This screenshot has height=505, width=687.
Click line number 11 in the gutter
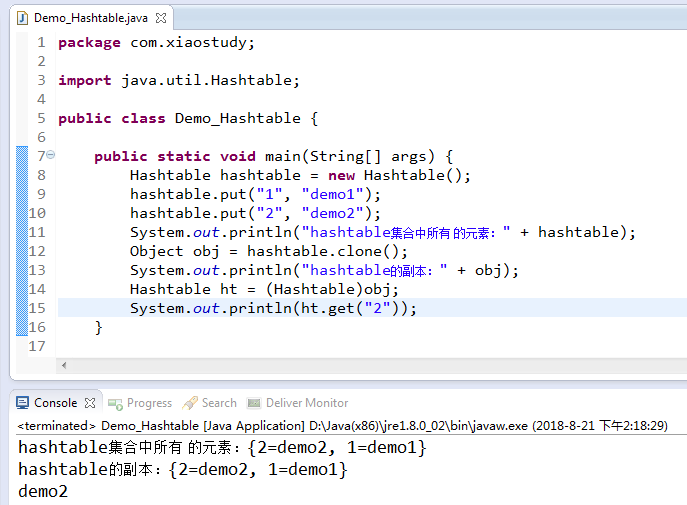[37, 232]
